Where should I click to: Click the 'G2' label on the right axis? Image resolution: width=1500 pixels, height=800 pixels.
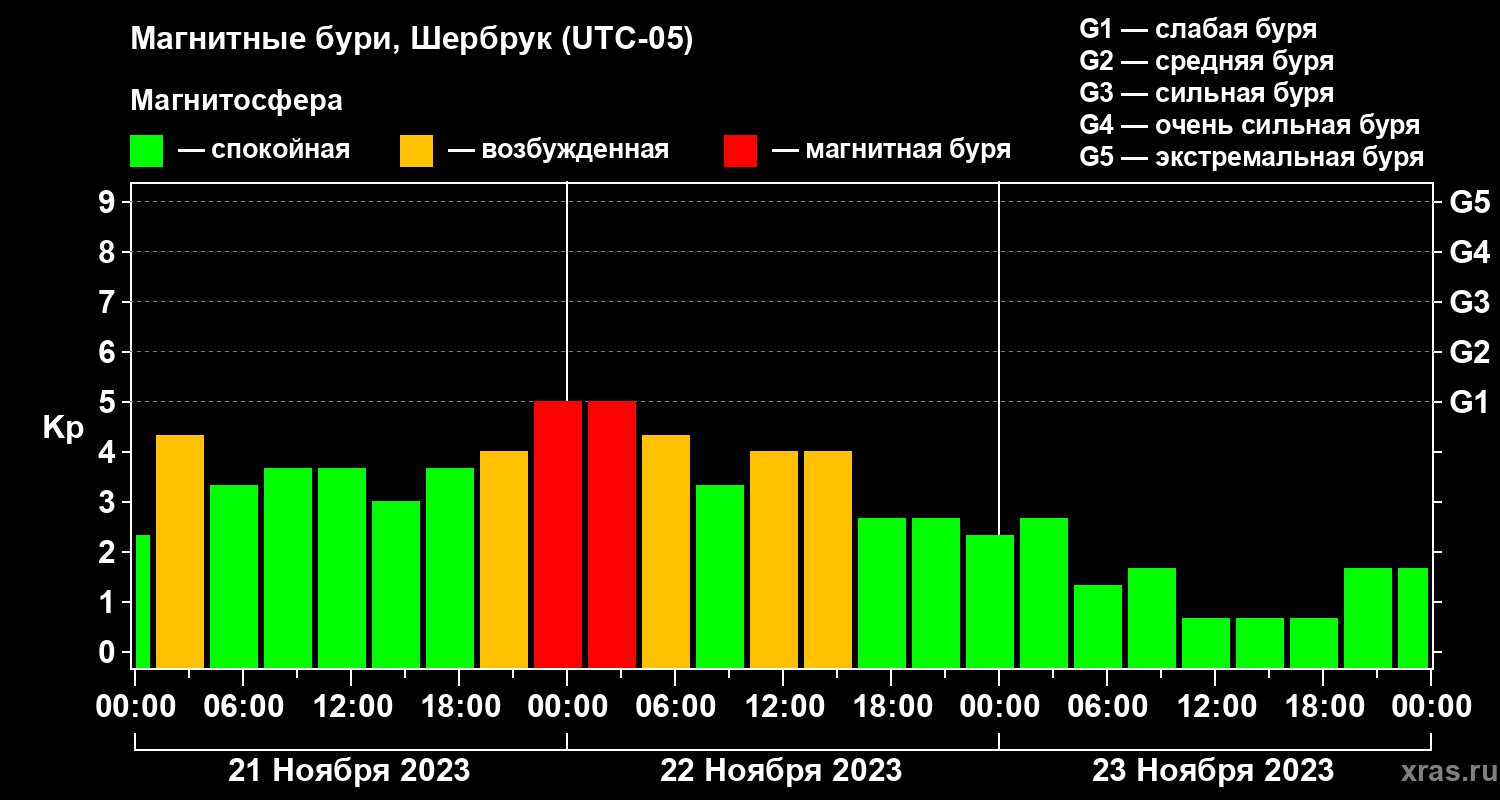1469,352
